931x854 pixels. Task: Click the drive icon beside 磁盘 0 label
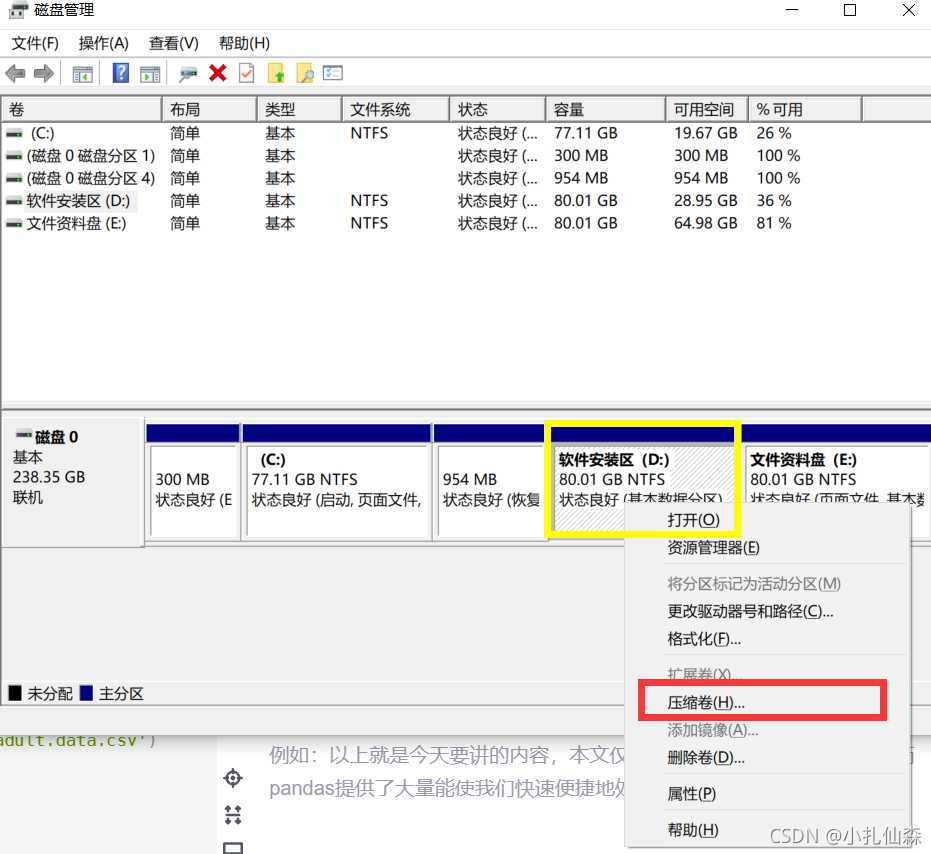point(24,435)
